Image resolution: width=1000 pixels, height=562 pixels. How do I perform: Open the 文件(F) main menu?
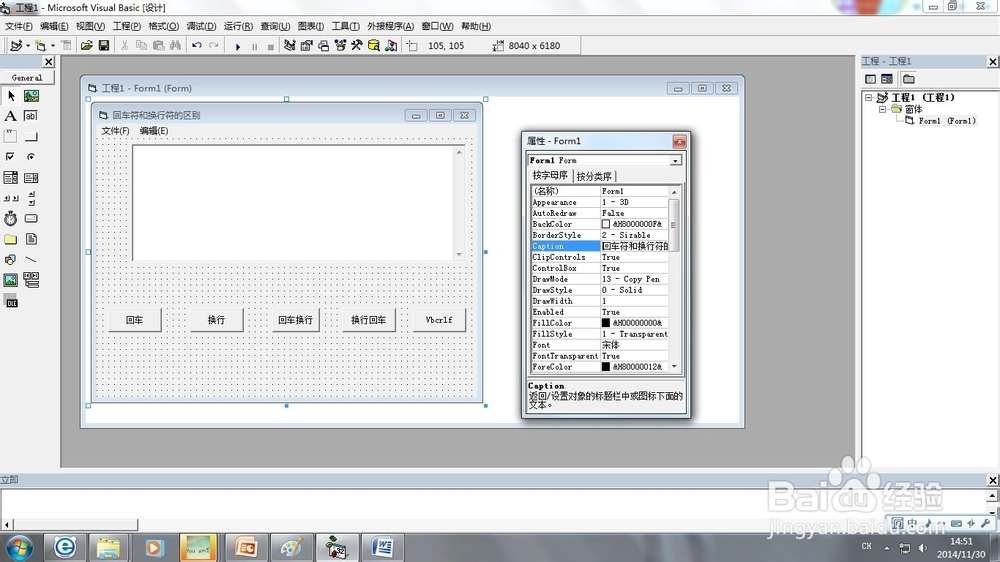point(18,26)
